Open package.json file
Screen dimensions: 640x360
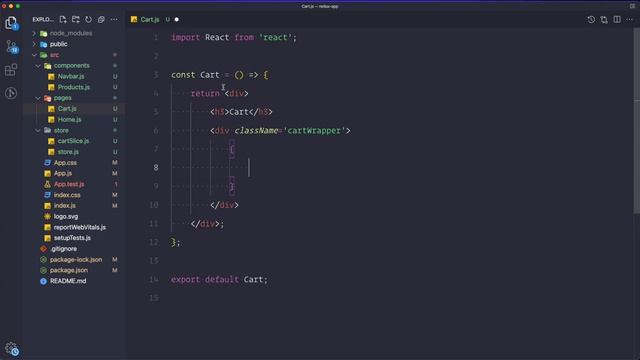(69, 270)
